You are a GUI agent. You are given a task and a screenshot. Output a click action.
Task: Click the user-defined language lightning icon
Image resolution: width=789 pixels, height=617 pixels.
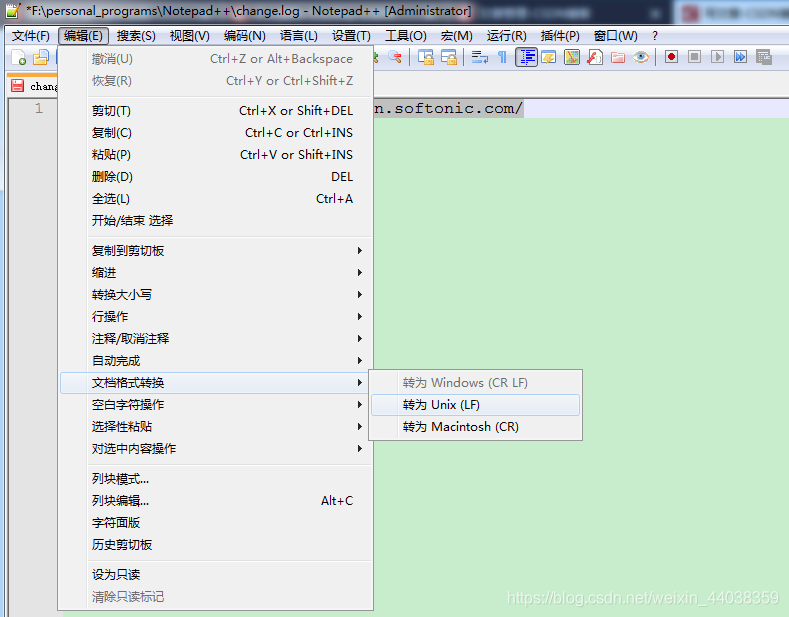pos(548,57)
